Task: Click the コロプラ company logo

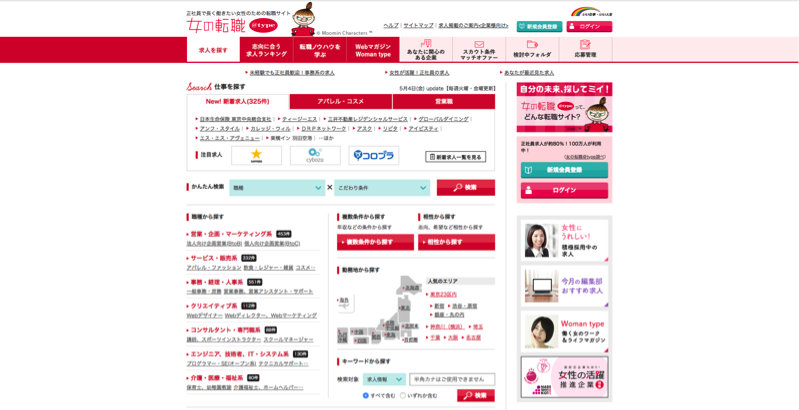Action: (x=373, y=156)
